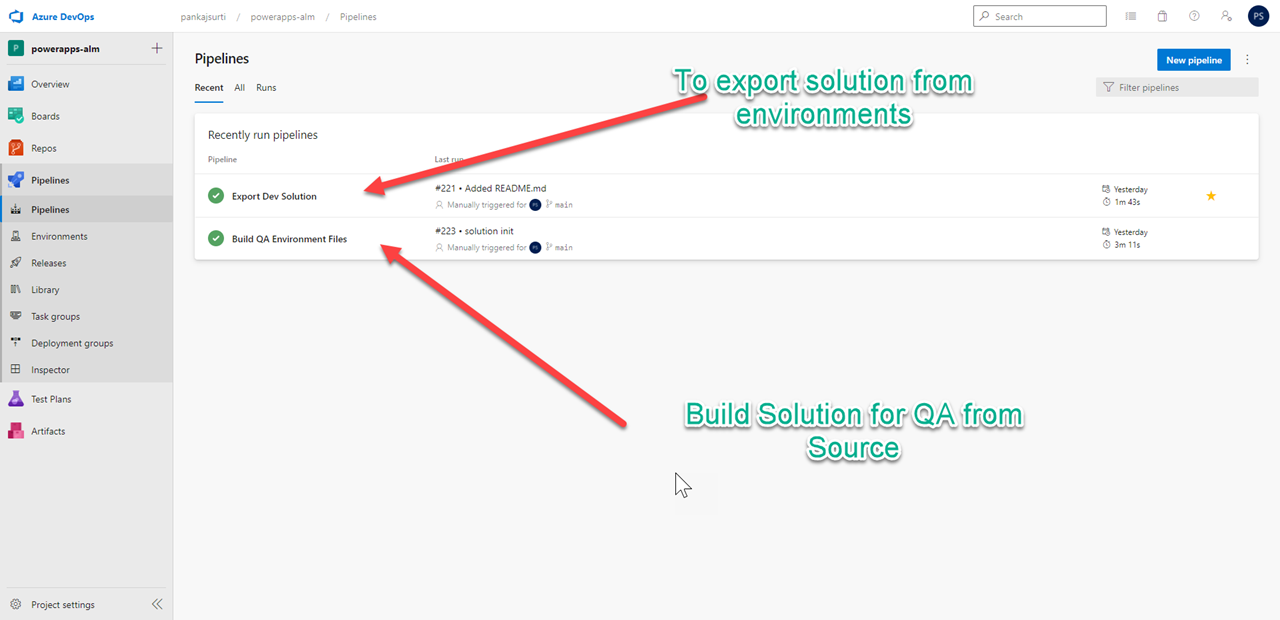Click the New pipeline button
The height and width of the screenshot is (620, 1280).
coord(1193,60)
